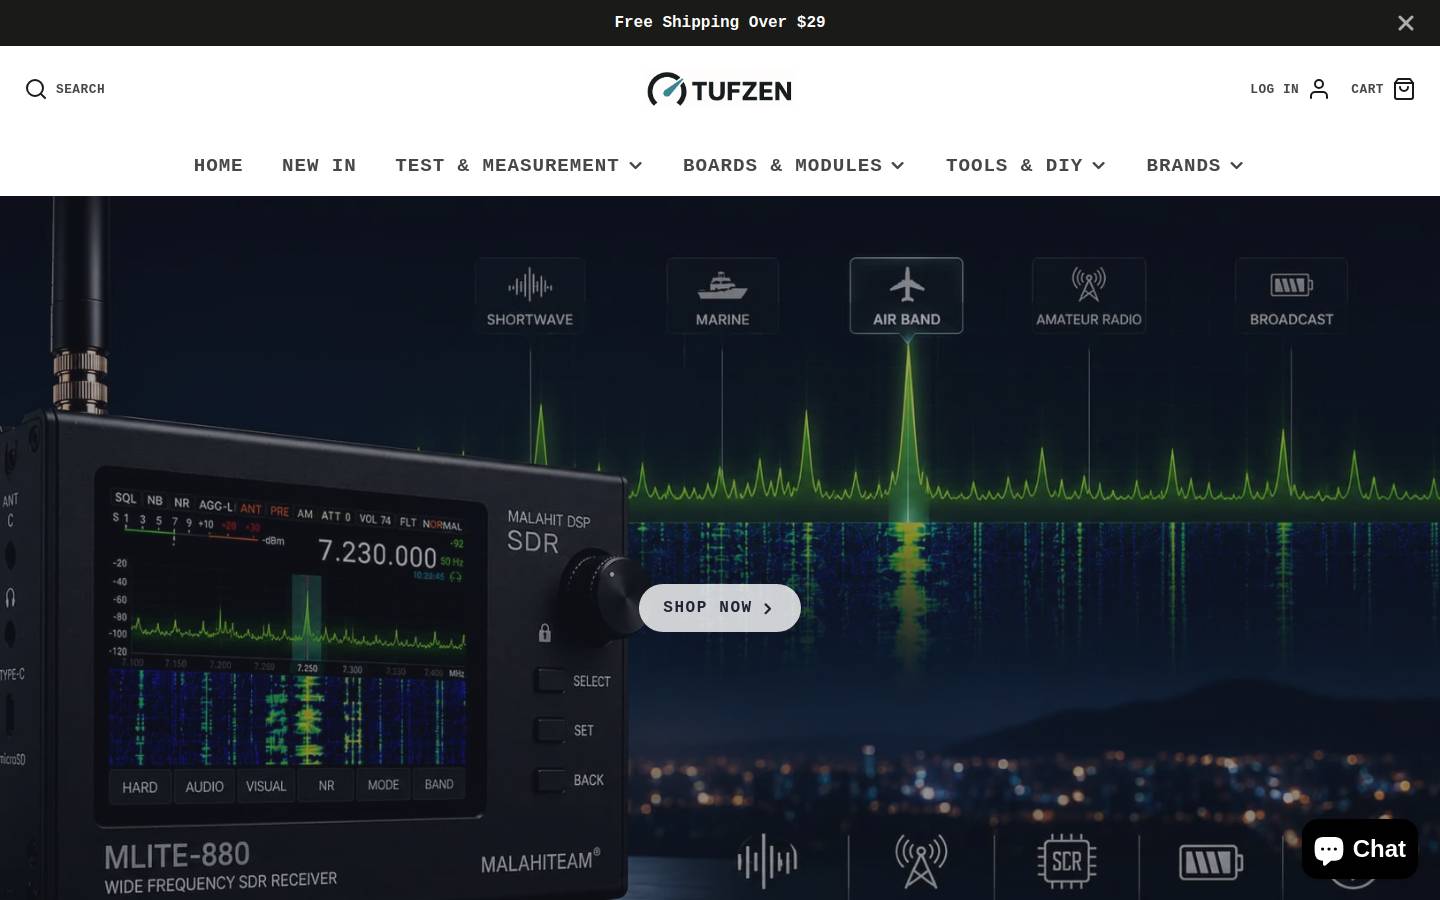Expand the TOOLS & DIY chevron
Image resolution: width=1440 pixels, height=900 pixels.
point(1099,166)
